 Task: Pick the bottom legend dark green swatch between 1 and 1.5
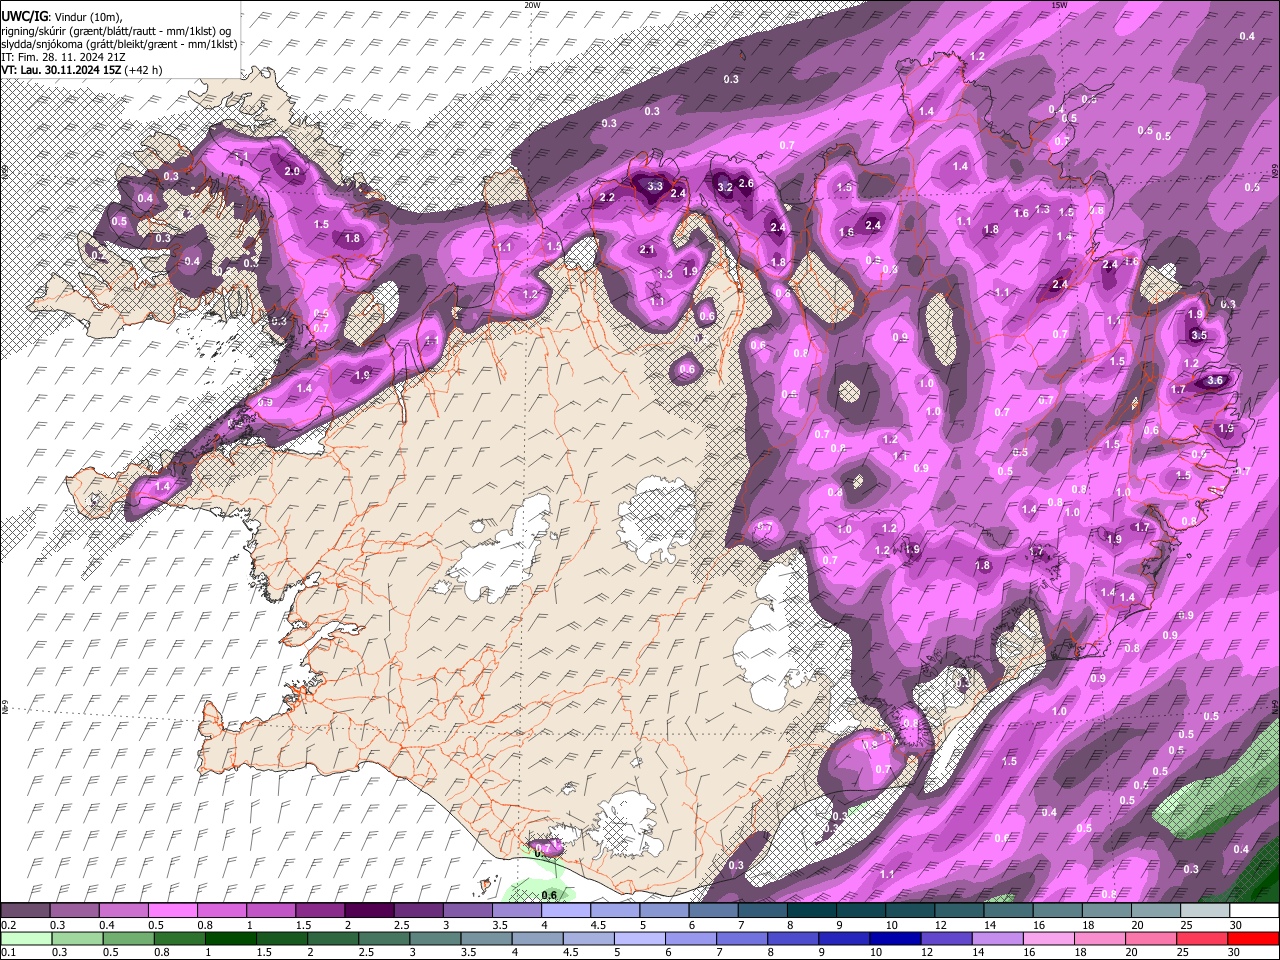coord(229,939)
